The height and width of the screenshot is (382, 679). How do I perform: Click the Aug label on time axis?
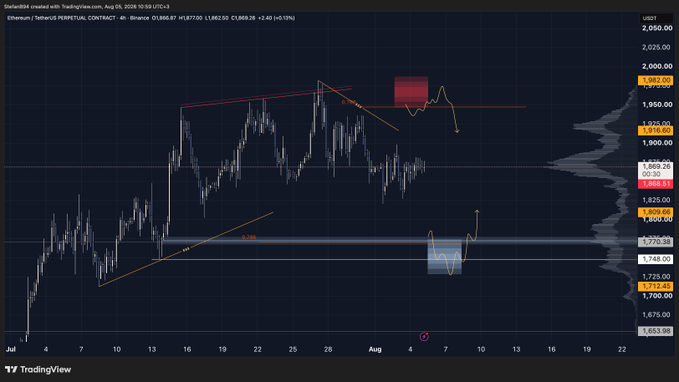click(375, 349)
